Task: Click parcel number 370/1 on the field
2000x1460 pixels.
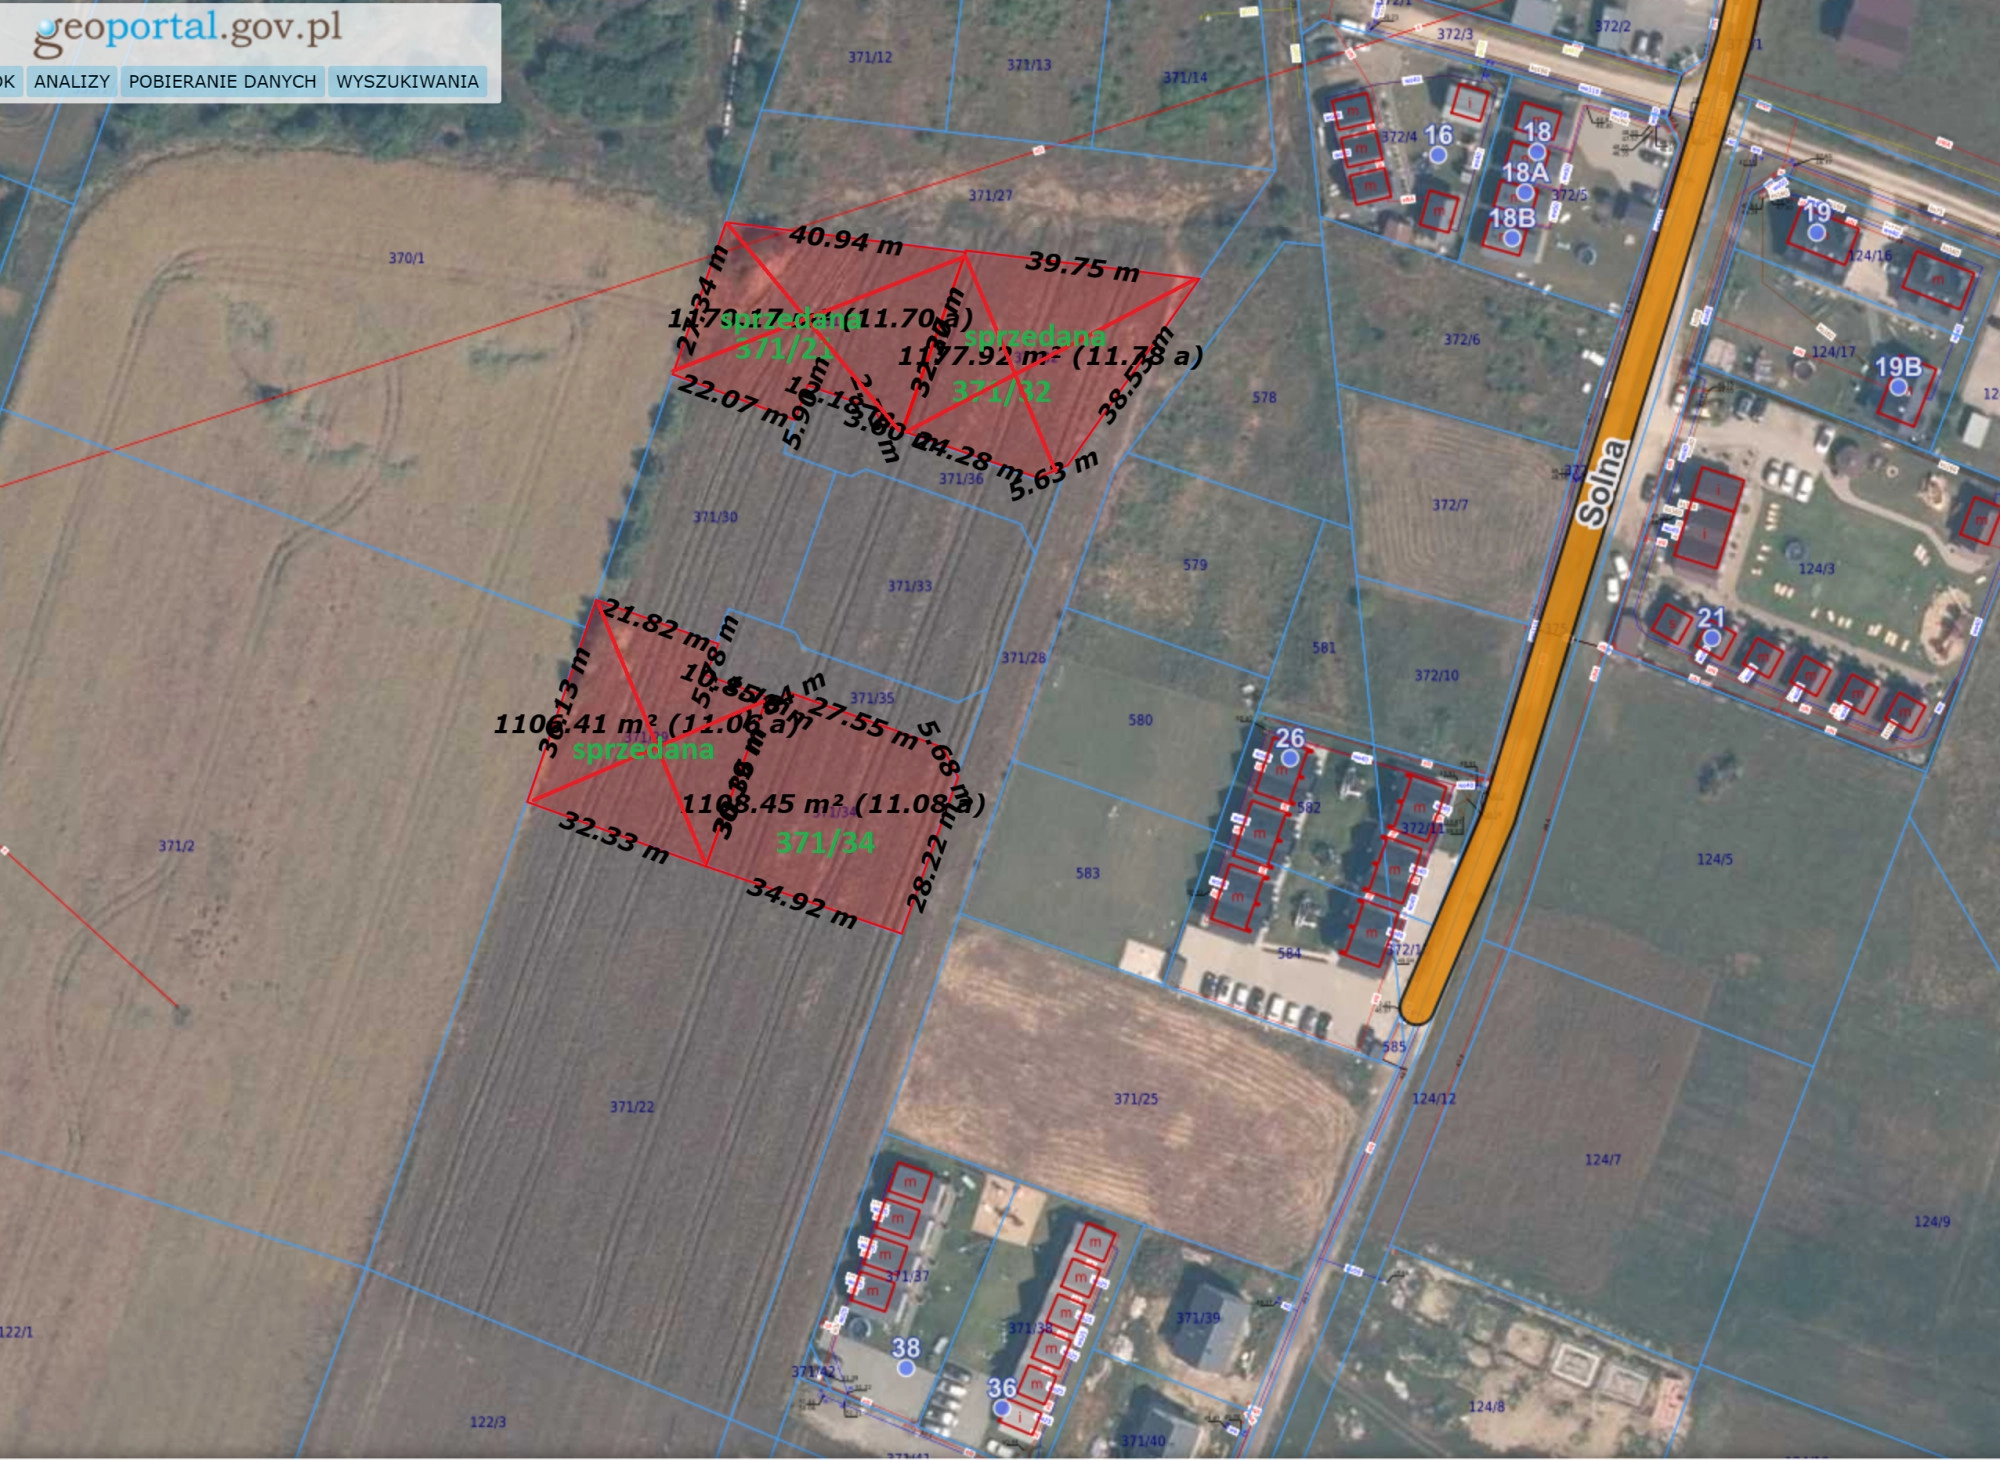Action: pyautogui.click(x=406, y=258)
